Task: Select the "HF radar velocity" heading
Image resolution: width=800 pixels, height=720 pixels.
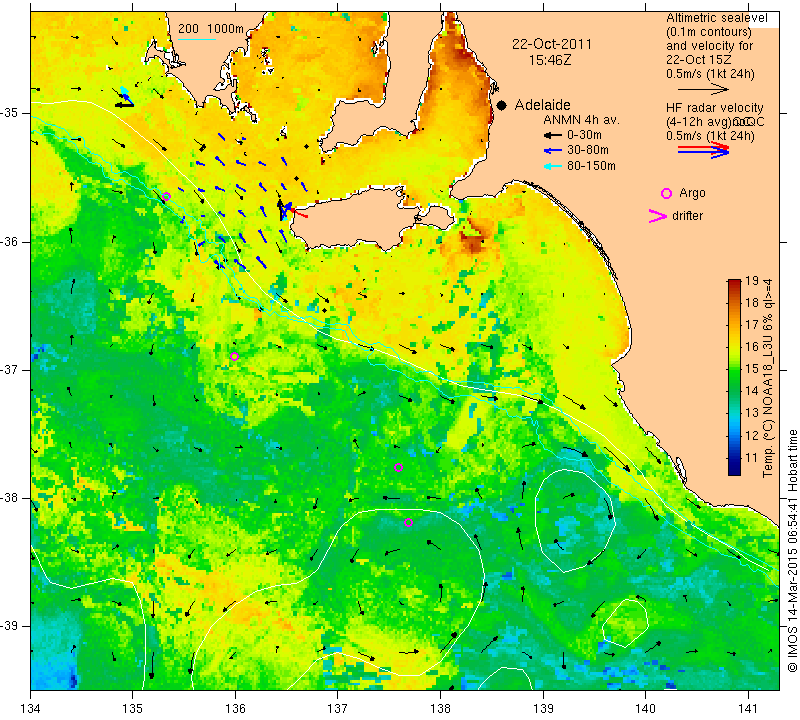Action: click(714, 108)
